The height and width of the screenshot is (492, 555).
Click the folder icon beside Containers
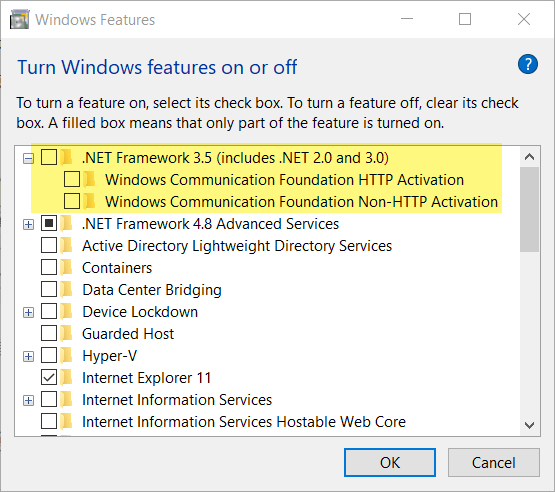coord(66,268)
